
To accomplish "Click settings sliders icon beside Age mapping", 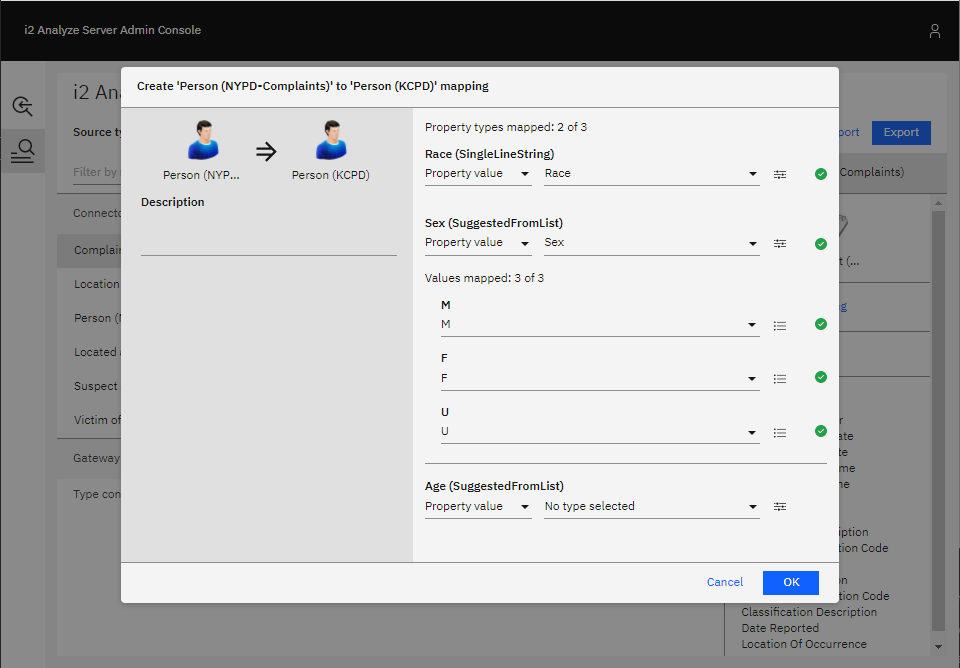I will pos(780,507).
